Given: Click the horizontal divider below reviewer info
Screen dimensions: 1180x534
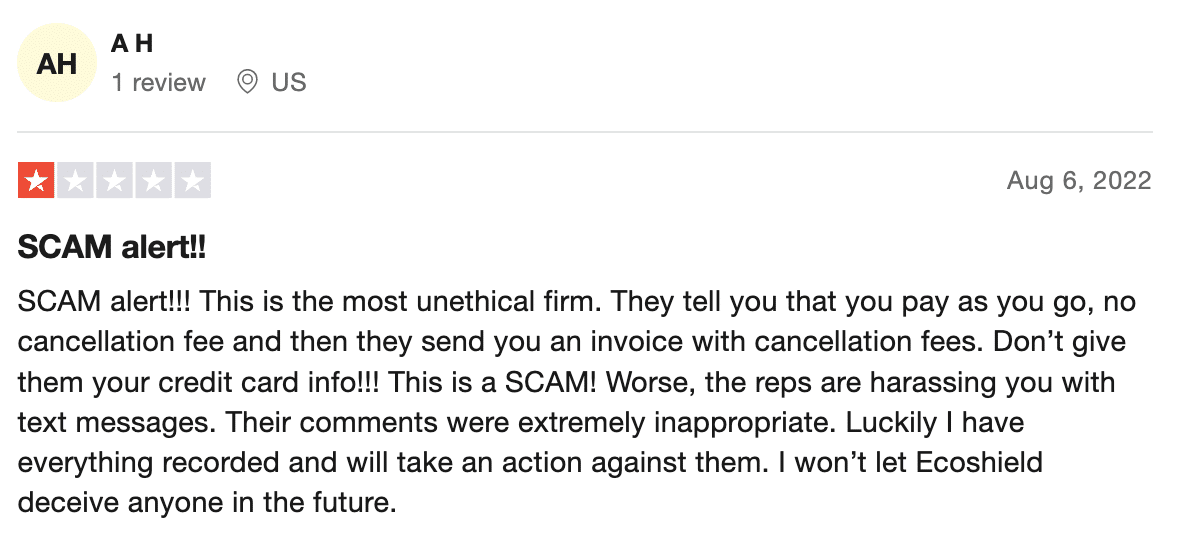Looking at the screenshot, I should pos(585,132).
